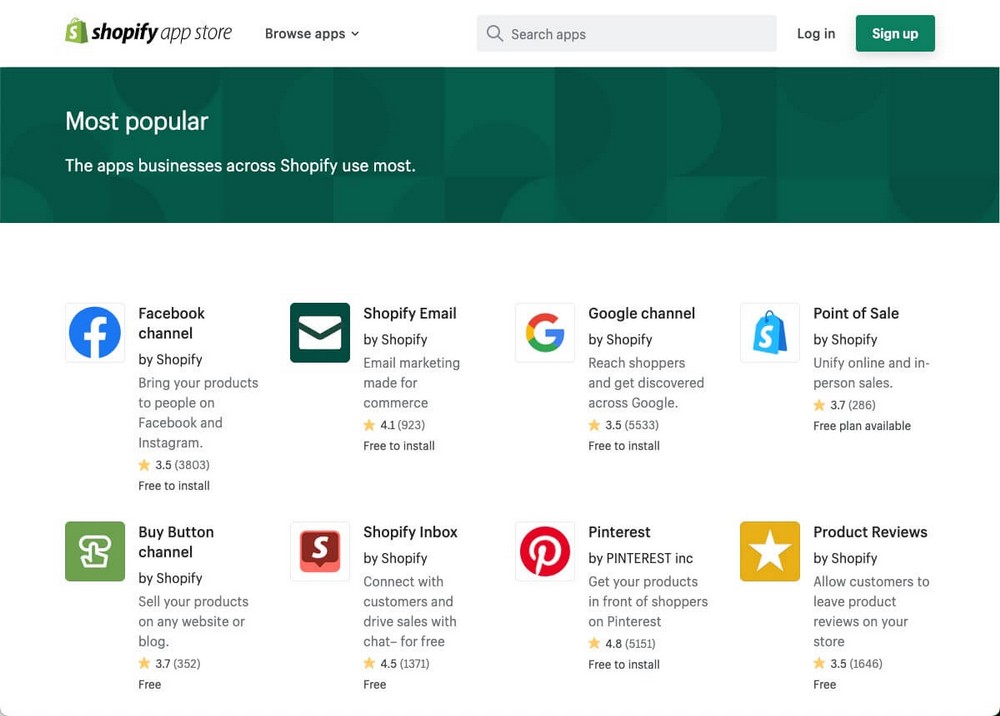Image resolution: width=1000 pixels, height=716 pixels.
Task: Open the Buy Button channel icon
Action: point(95,552)
